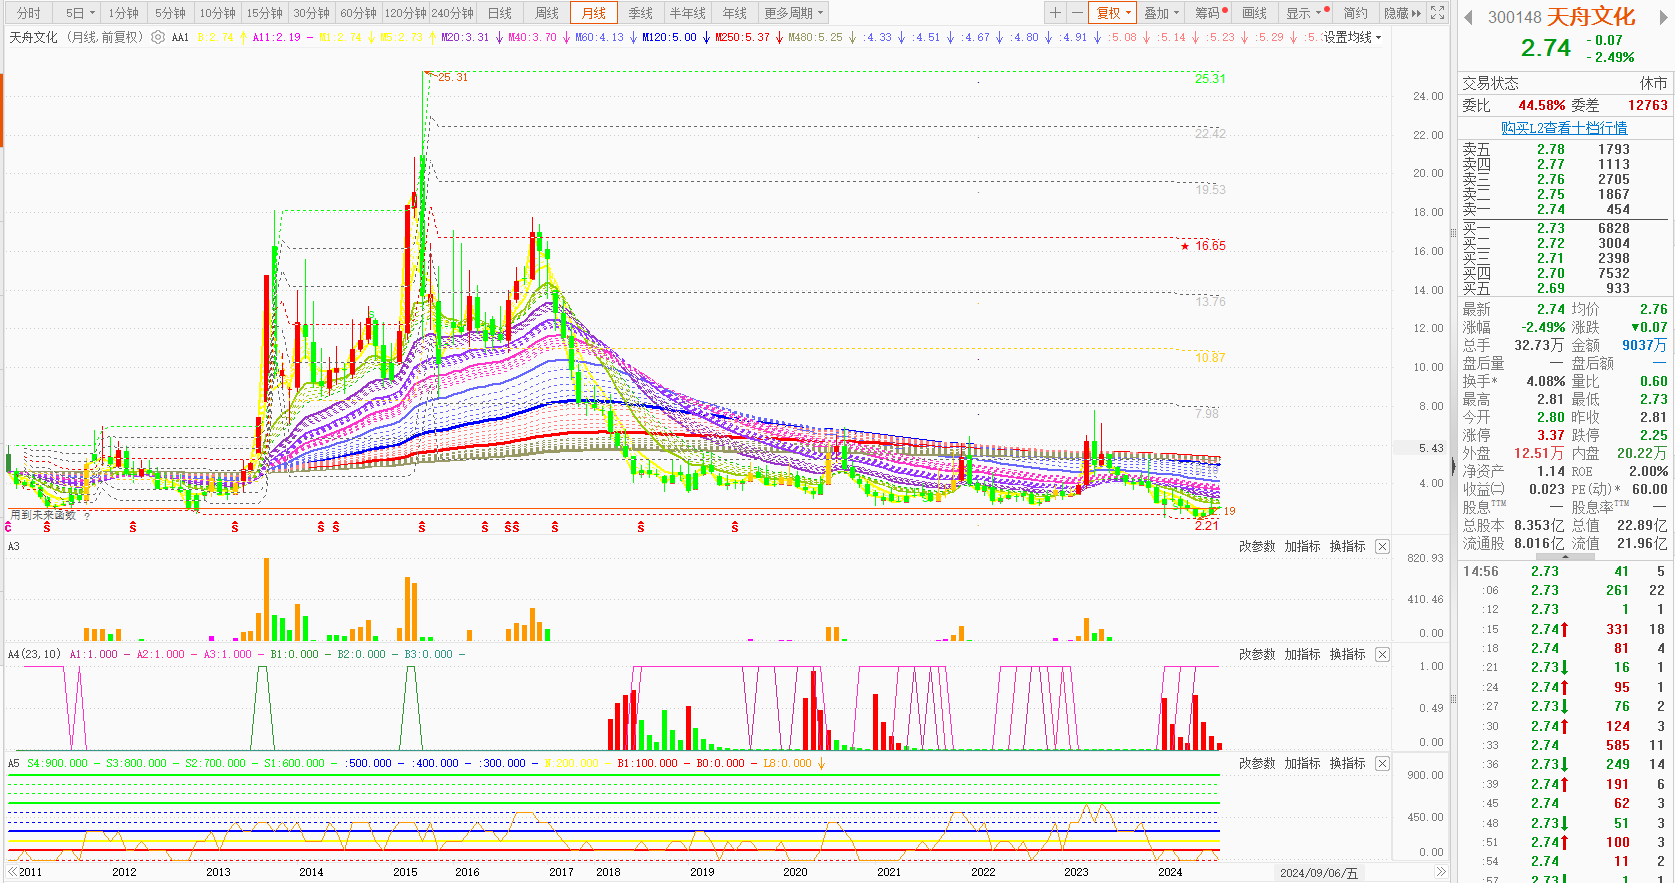Click 购买L2查看十档行情 link

(1564, 128)
